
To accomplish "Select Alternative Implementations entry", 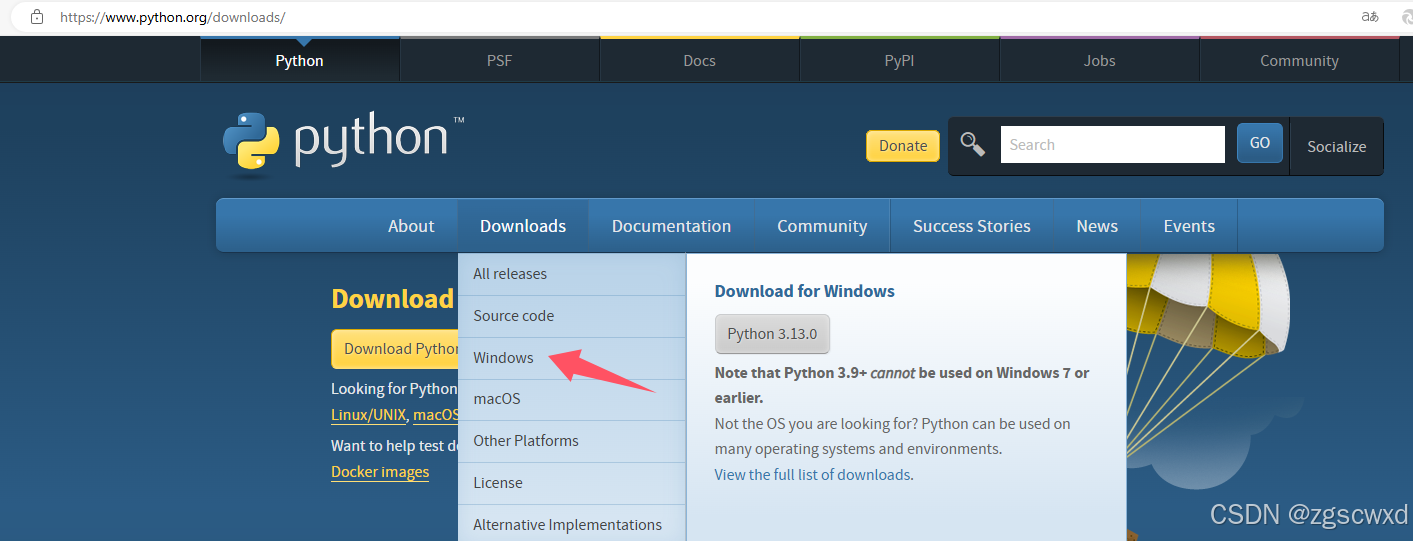I will point(572,524).
